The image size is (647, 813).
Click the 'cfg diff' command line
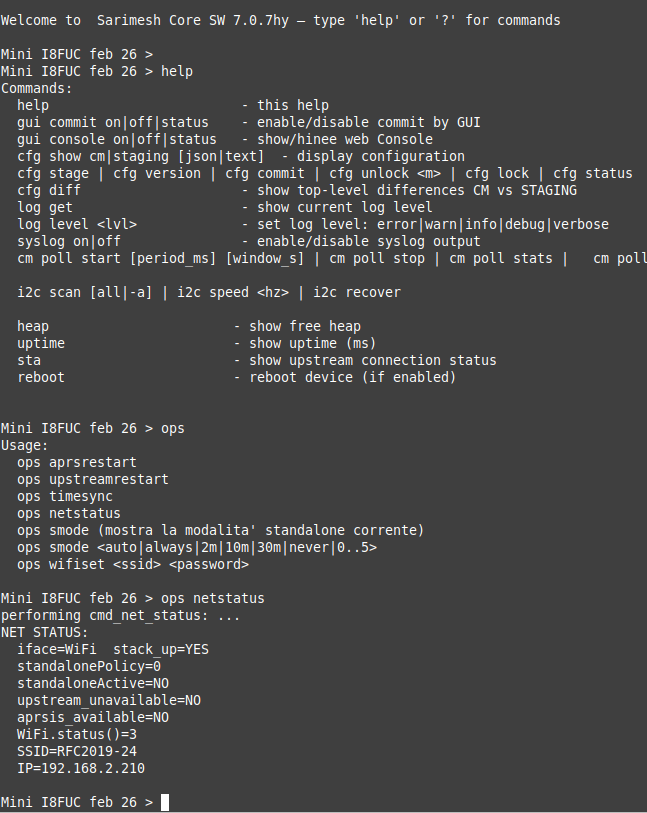[x=49, y=190]
